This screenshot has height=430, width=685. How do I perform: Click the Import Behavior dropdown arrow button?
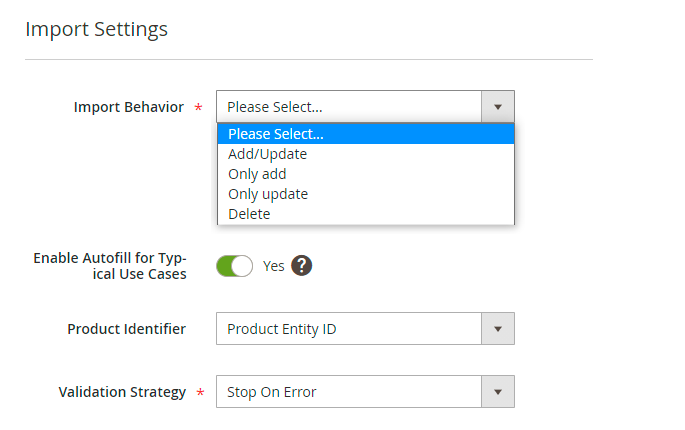click(x=498, y=107)
